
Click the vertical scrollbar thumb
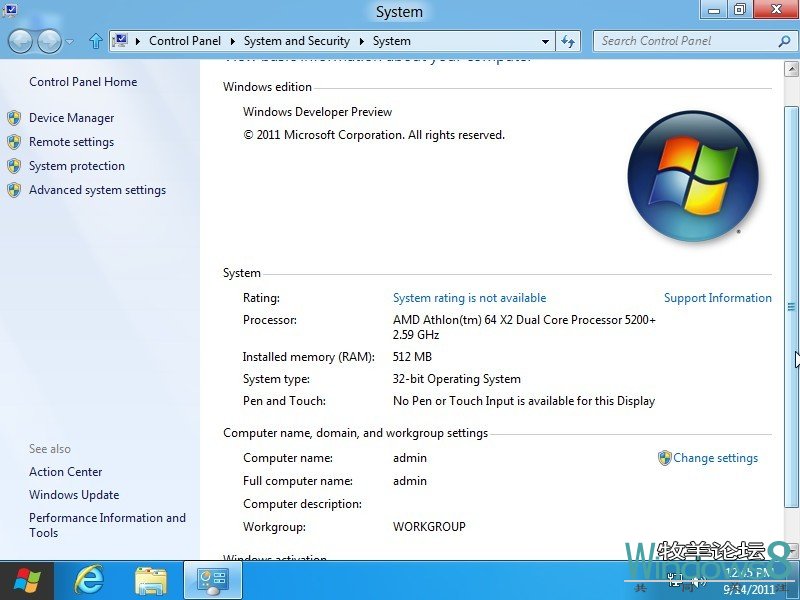791,306
